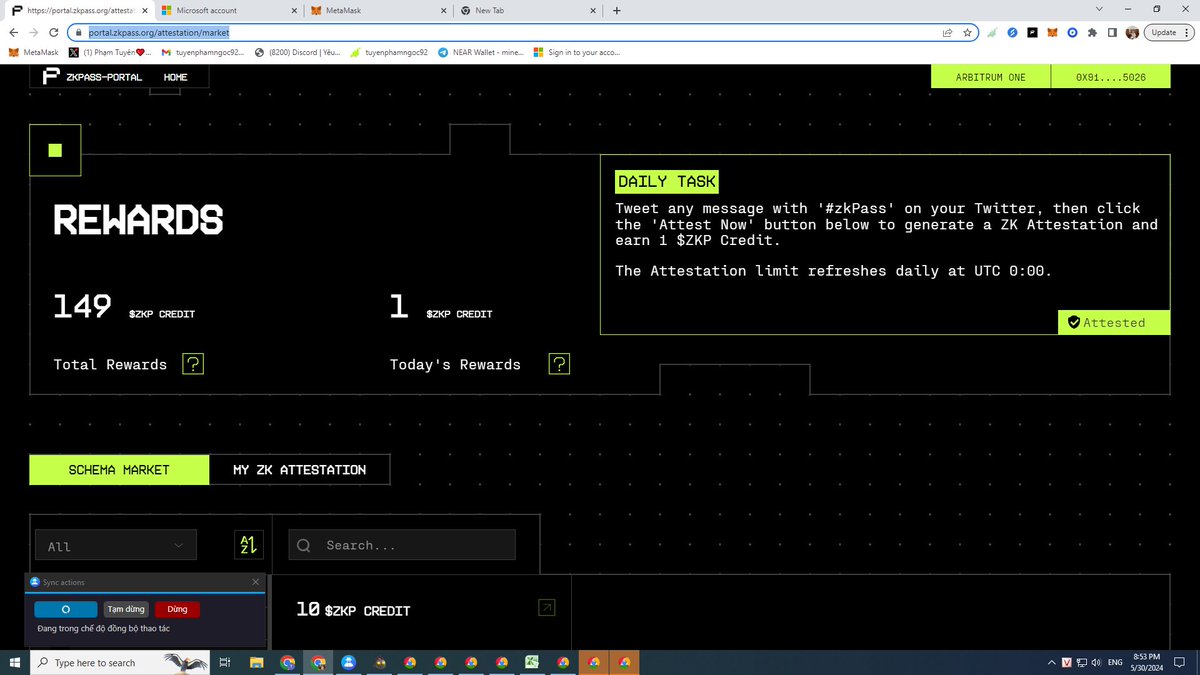Open the Extensions puzzle piece menu
Image resolution: width=1200 pixels, height=675 pixels.
tap(1092, 32)
